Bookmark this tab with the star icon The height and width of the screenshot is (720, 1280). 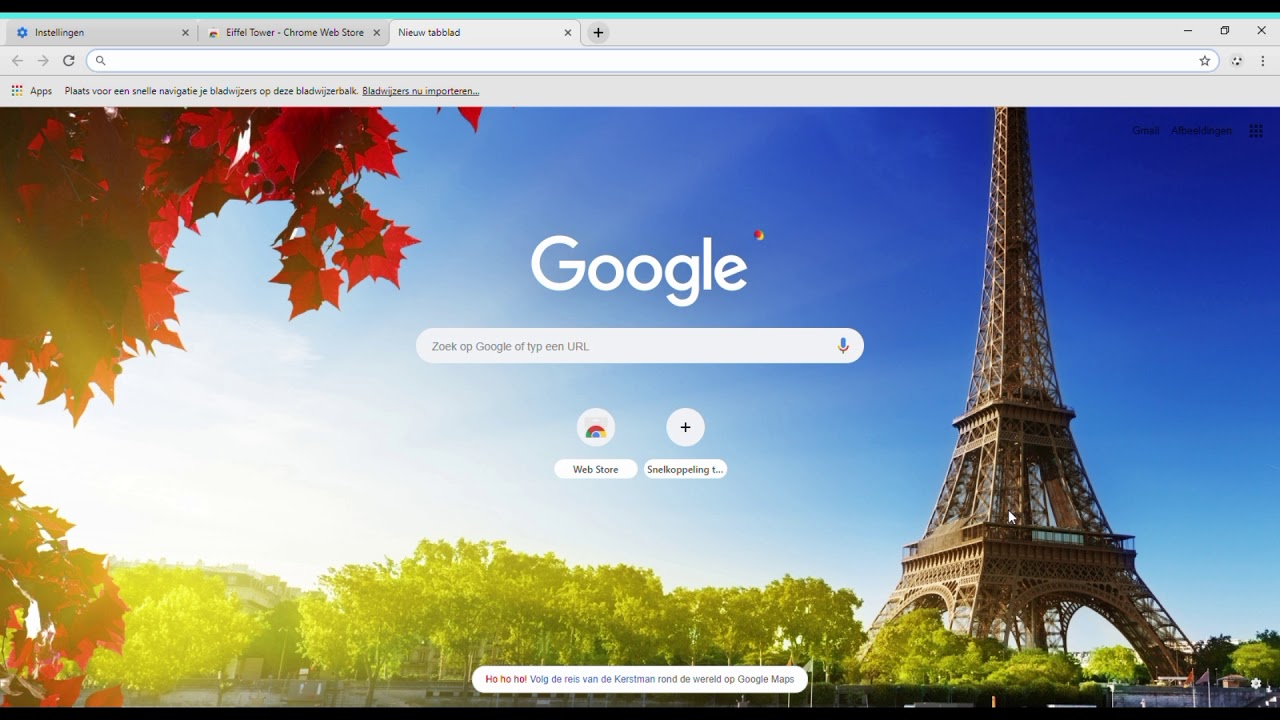1205,61
